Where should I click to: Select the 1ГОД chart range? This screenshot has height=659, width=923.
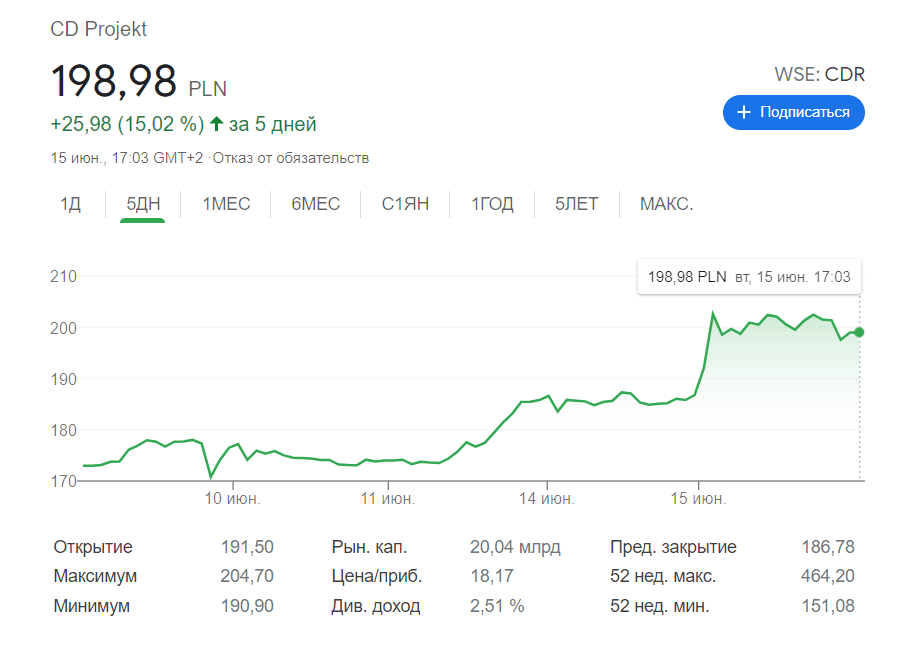[493, 205]
